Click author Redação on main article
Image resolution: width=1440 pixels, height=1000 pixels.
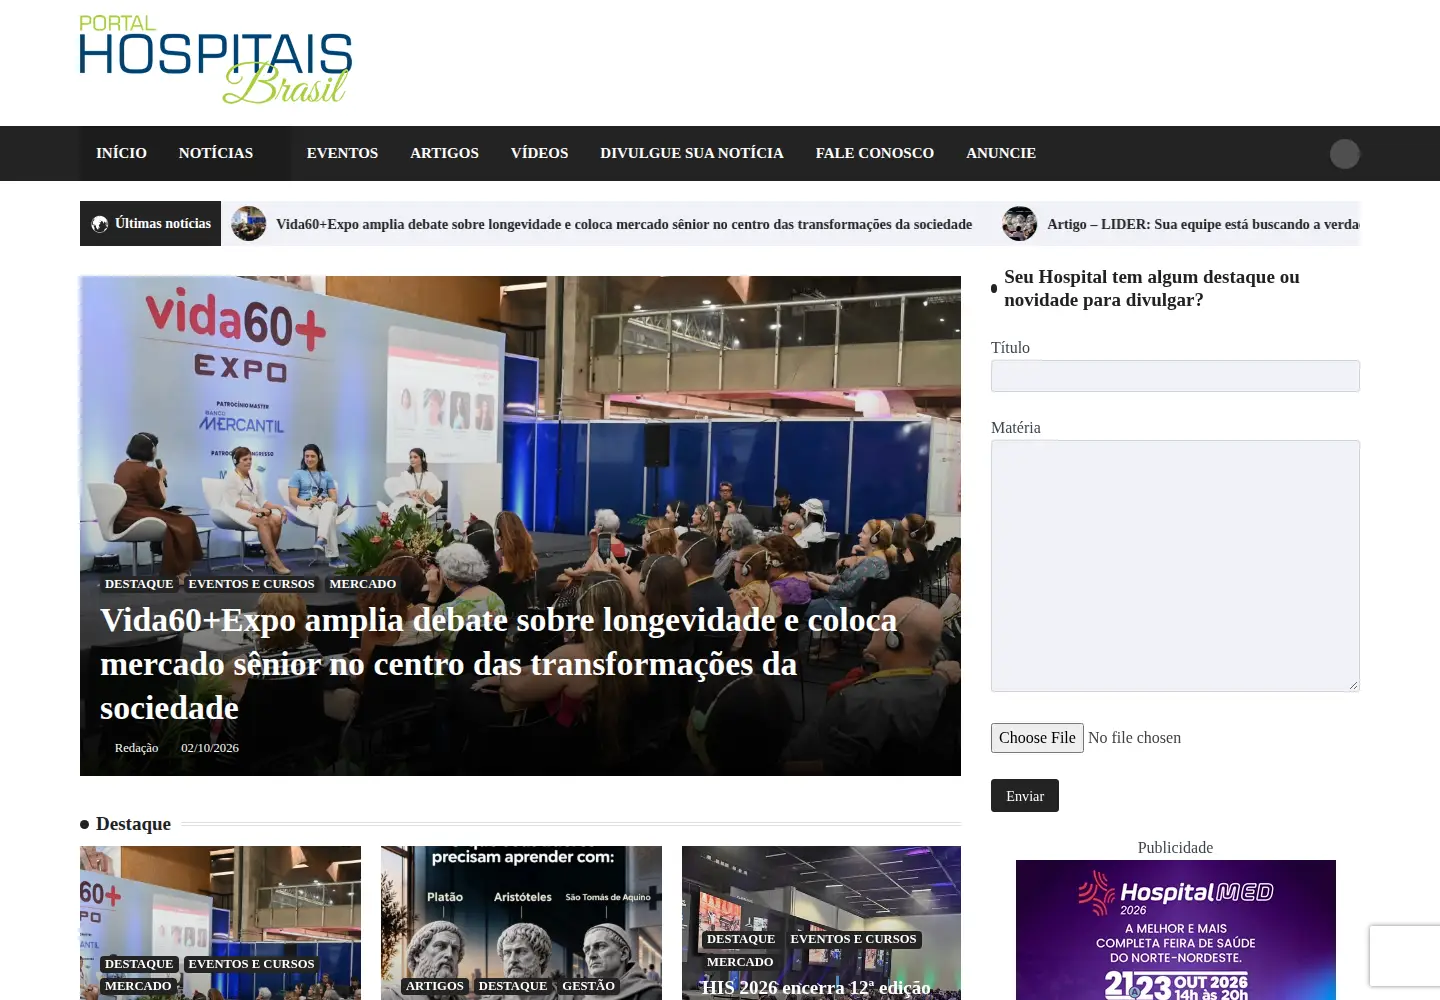[136, 748]
